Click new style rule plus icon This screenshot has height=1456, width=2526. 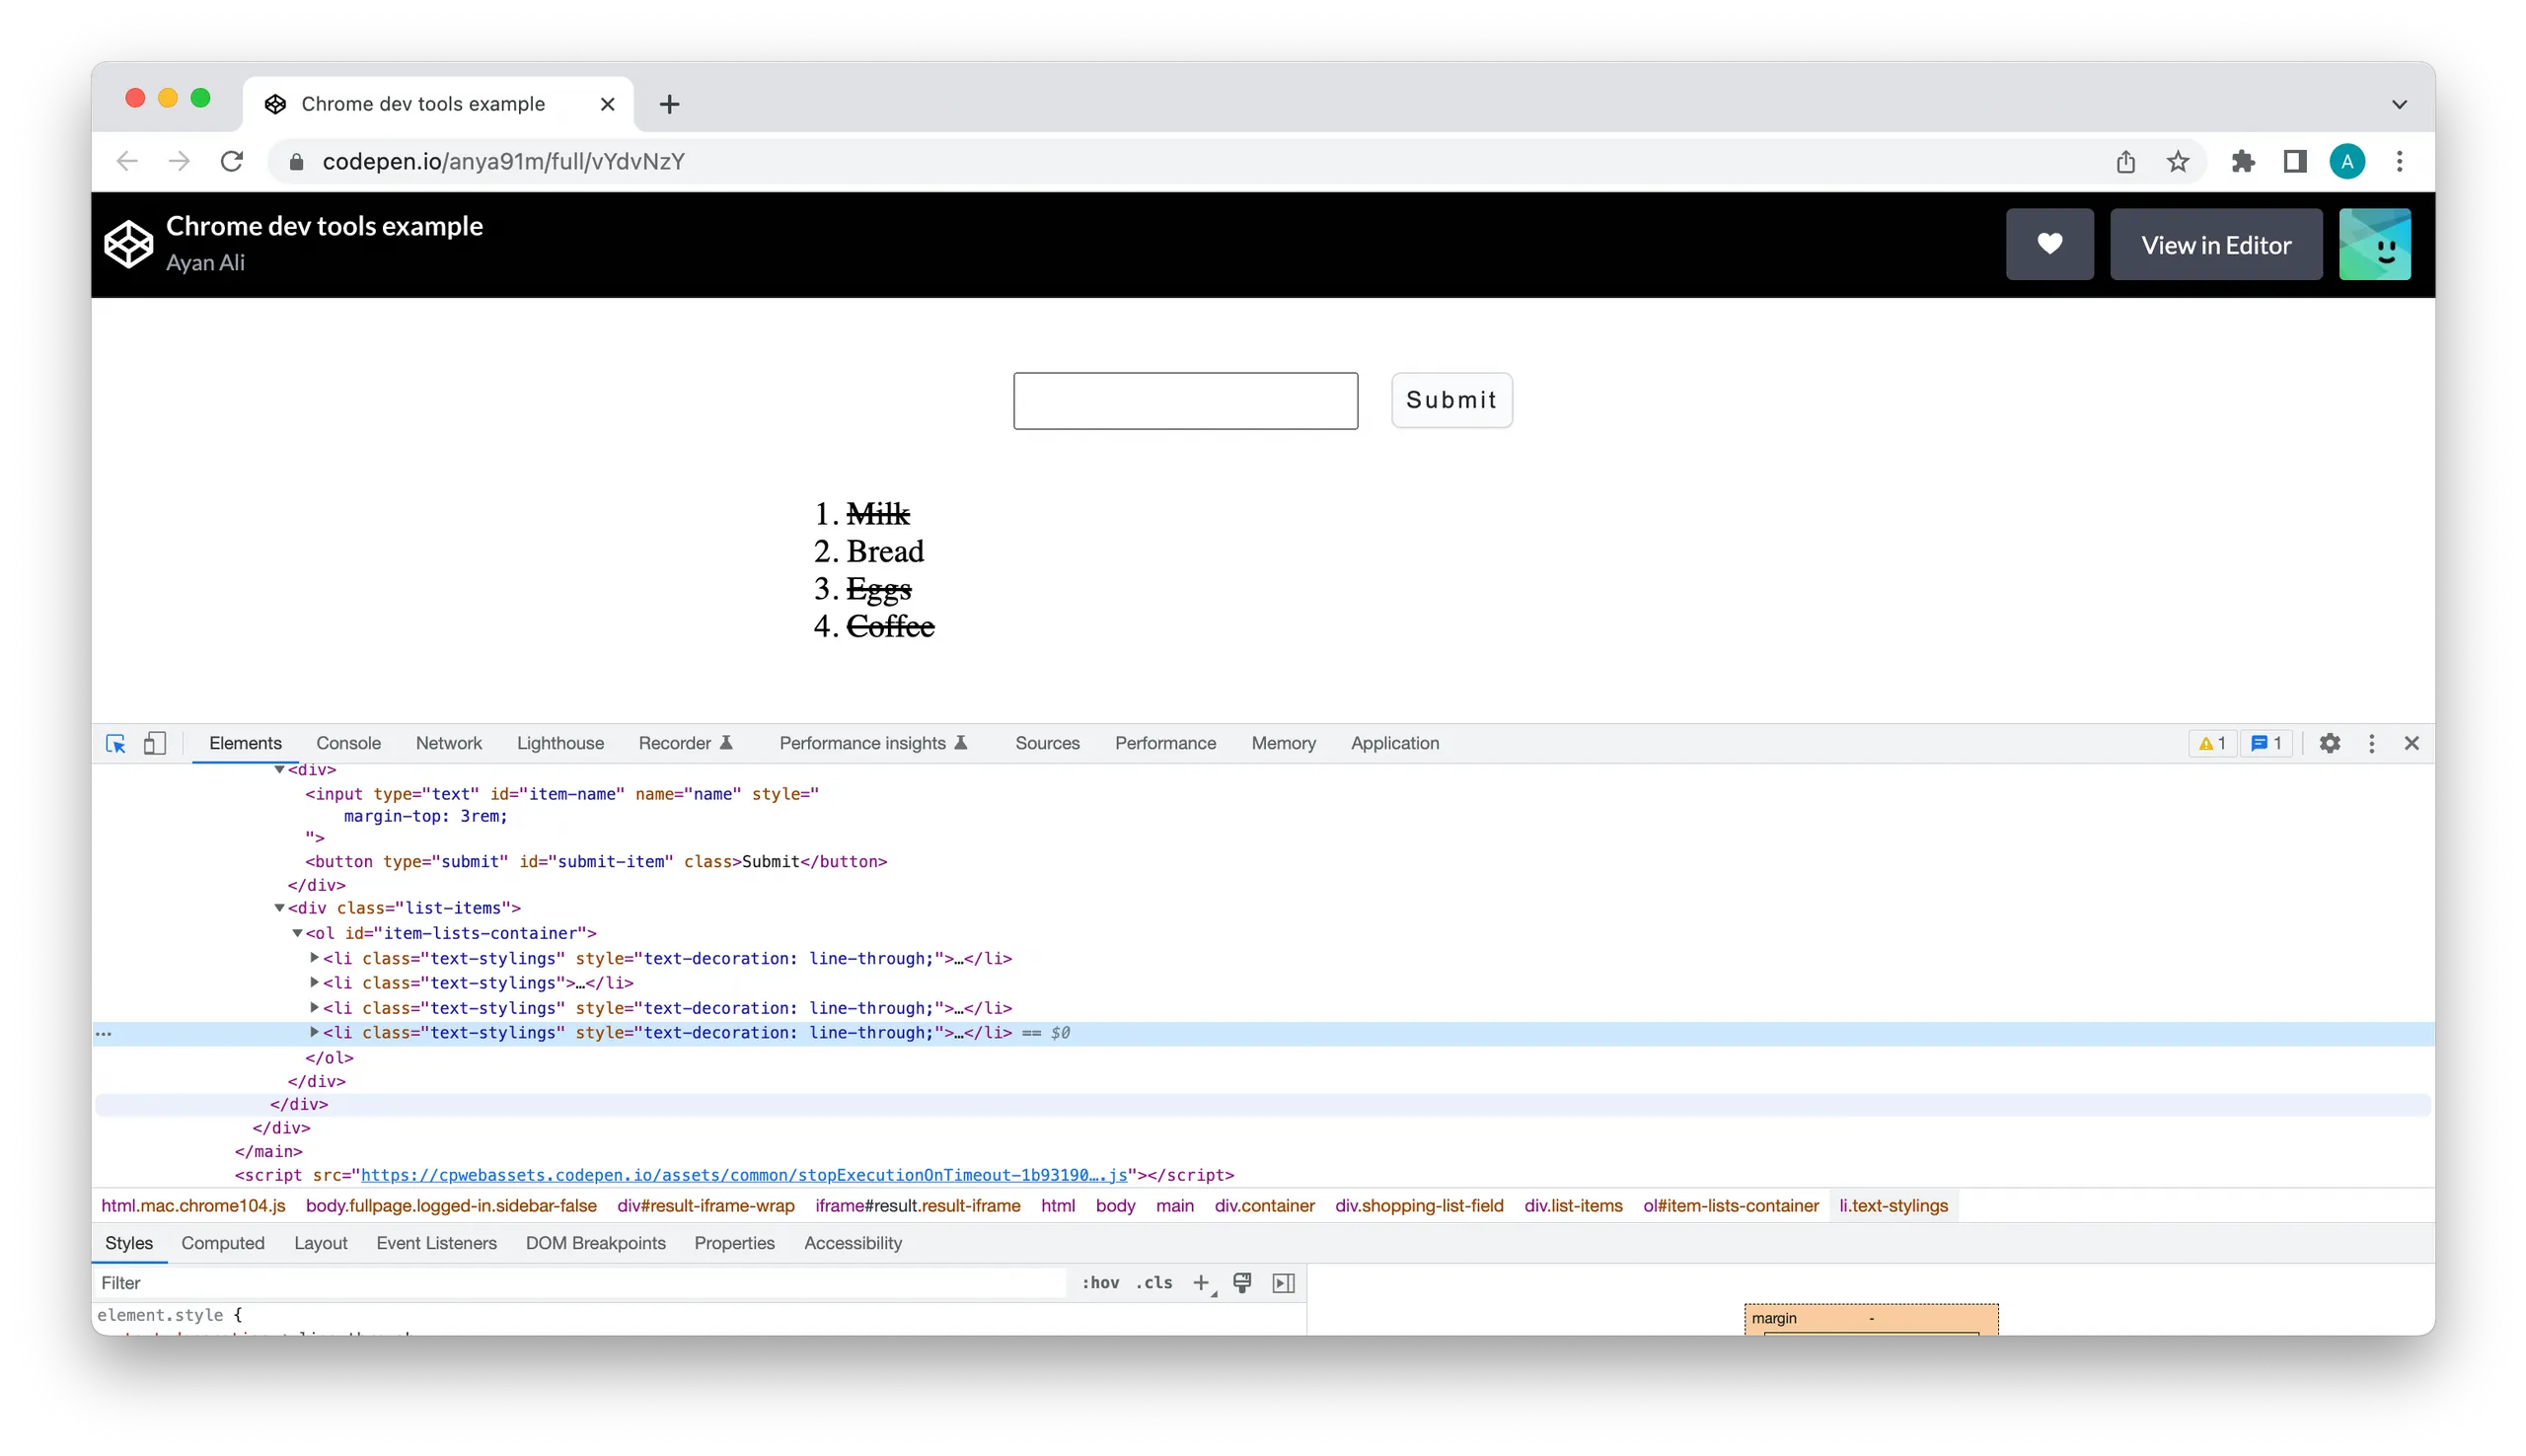tap(1201, 1283)
